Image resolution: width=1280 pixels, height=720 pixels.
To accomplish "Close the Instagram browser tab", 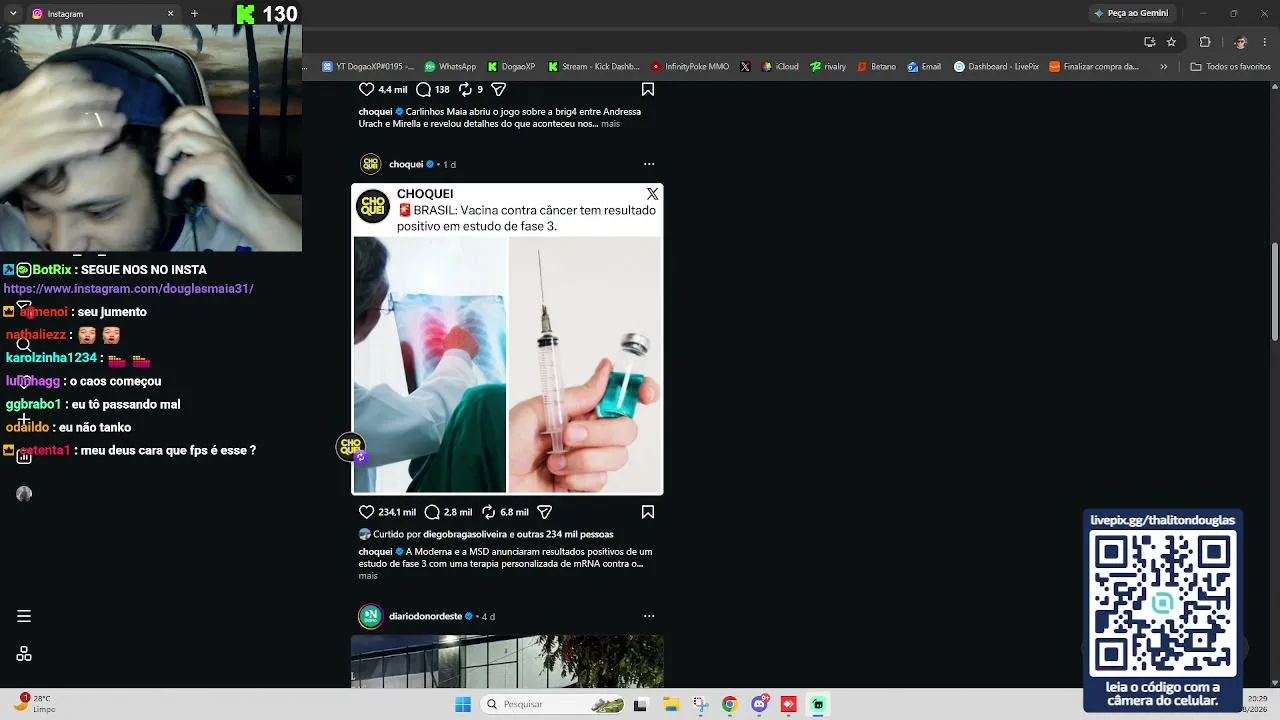I will point(170,14).
